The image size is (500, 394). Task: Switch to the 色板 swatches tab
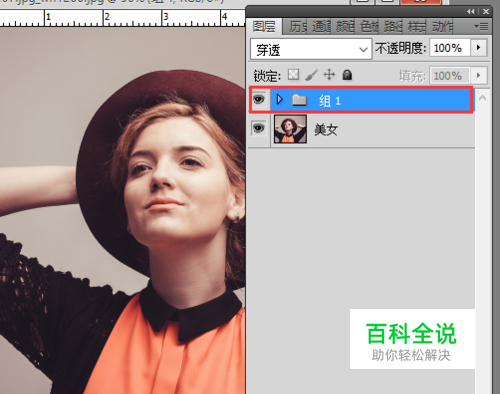369,27
